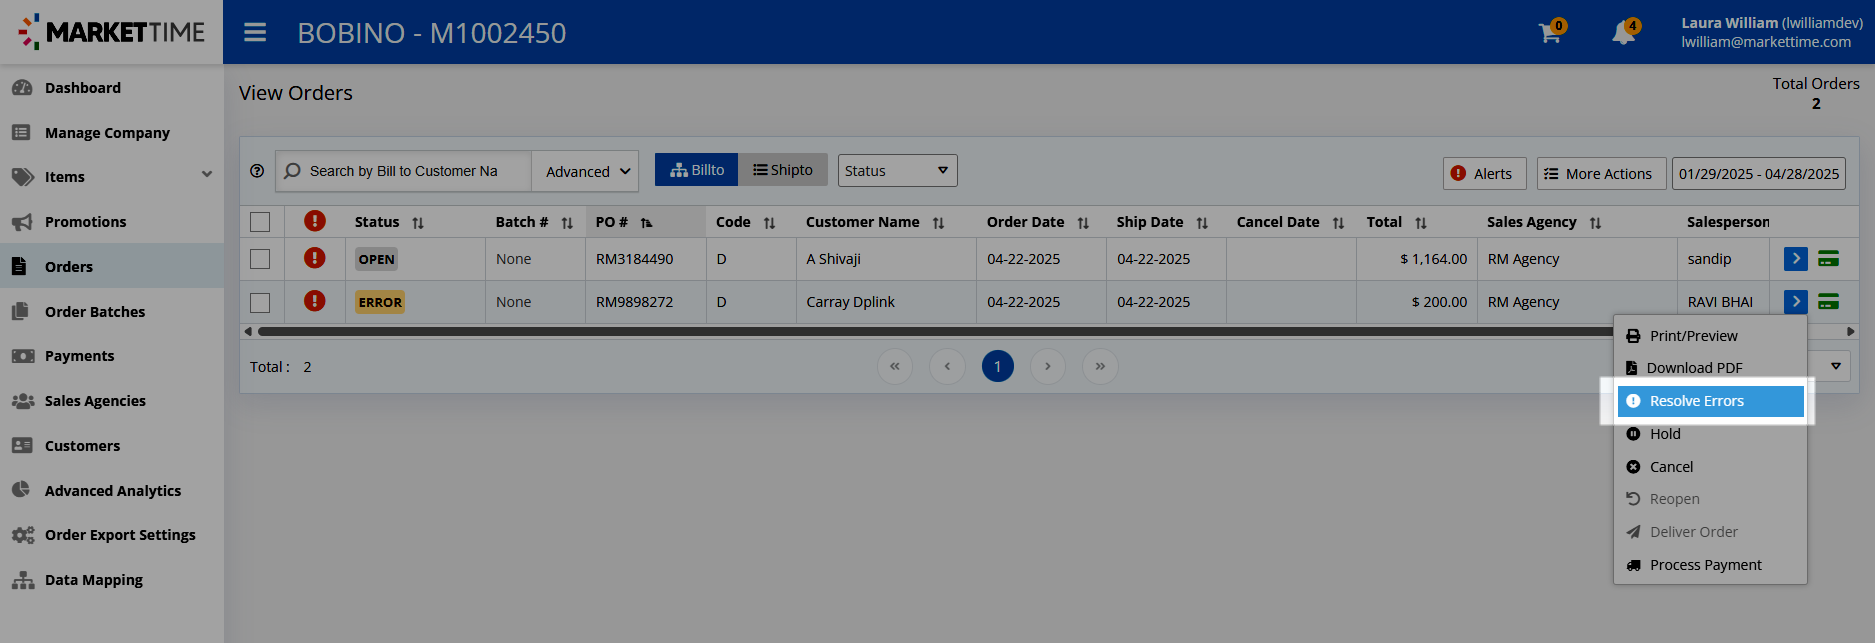Open the notifications bell icon

[x=1625, y=32]
